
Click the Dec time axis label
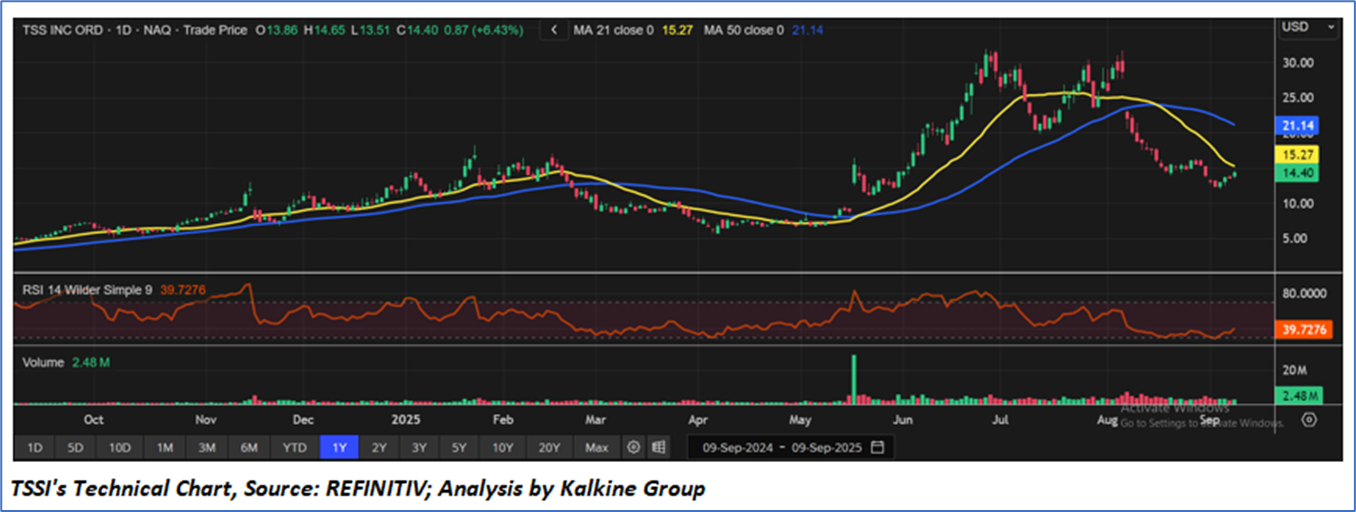pos(303,420)
